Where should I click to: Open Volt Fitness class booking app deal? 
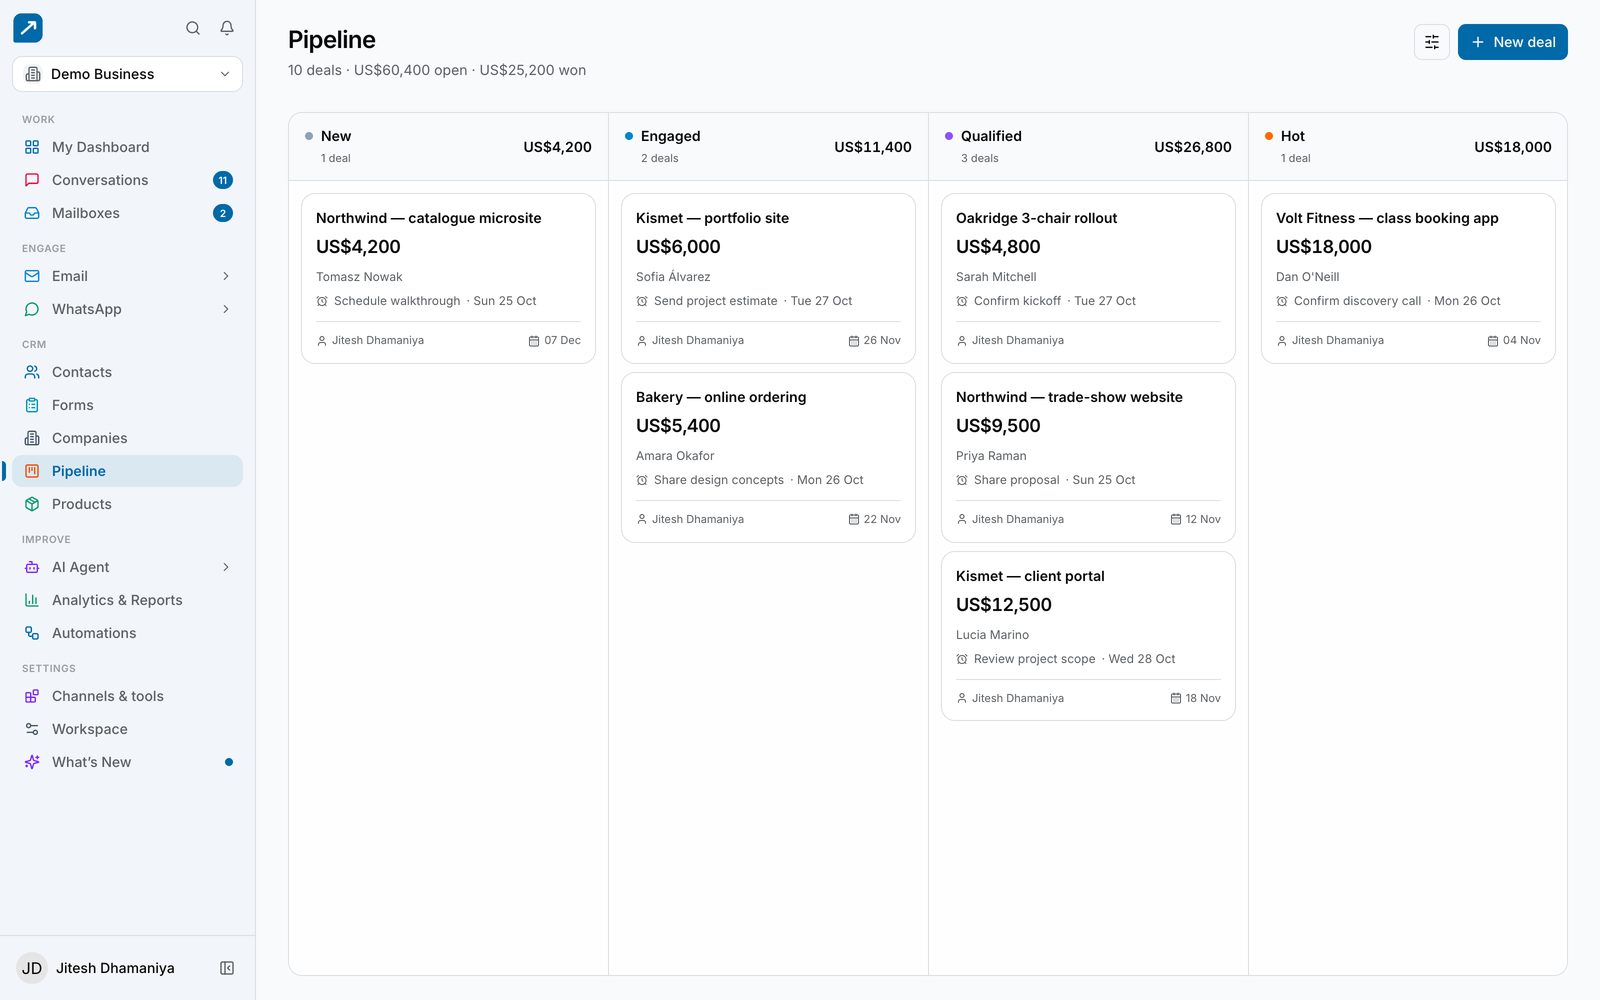[x=1408, y=278]
